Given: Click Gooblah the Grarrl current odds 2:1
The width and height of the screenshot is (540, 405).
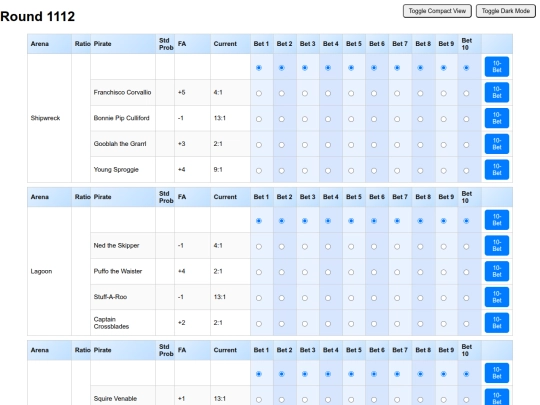Looking at the screenshot, I should click(x=218, y=144).
